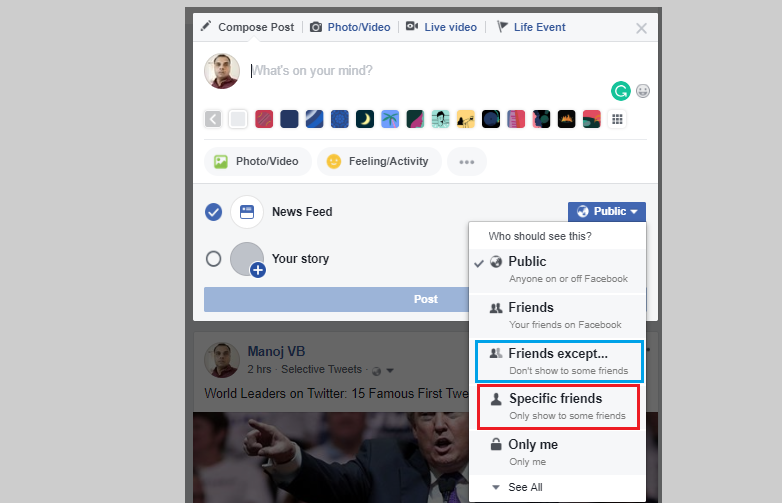Viewport: 782px width, 503px height.
Task: Choose the blank white background option
Action: click(x=238, y=119)
